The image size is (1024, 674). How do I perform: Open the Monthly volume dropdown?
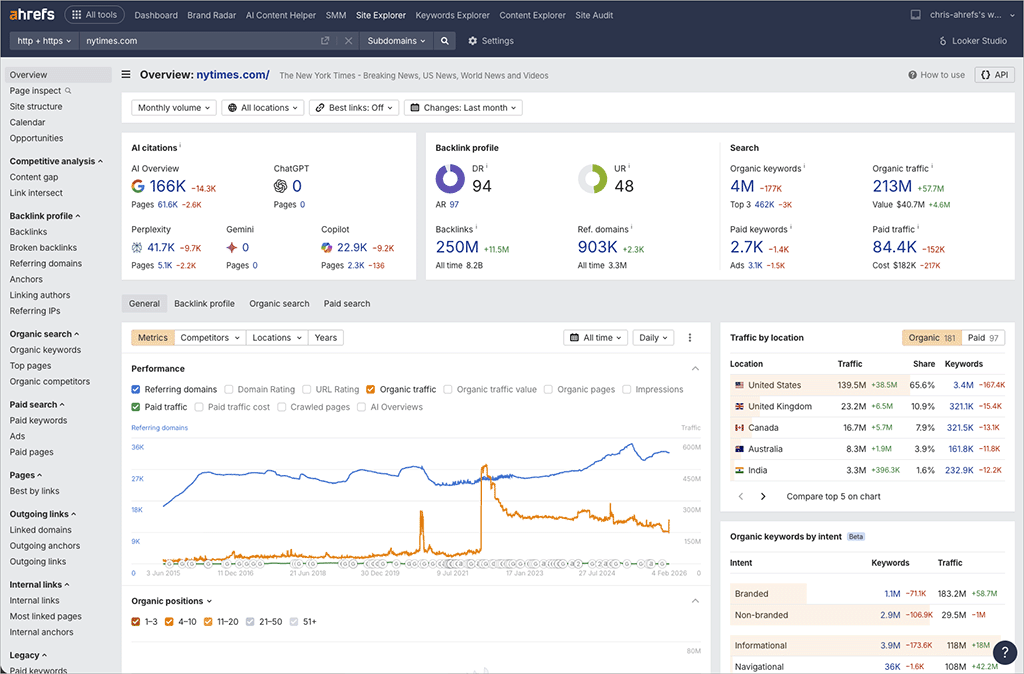[173, 107]
